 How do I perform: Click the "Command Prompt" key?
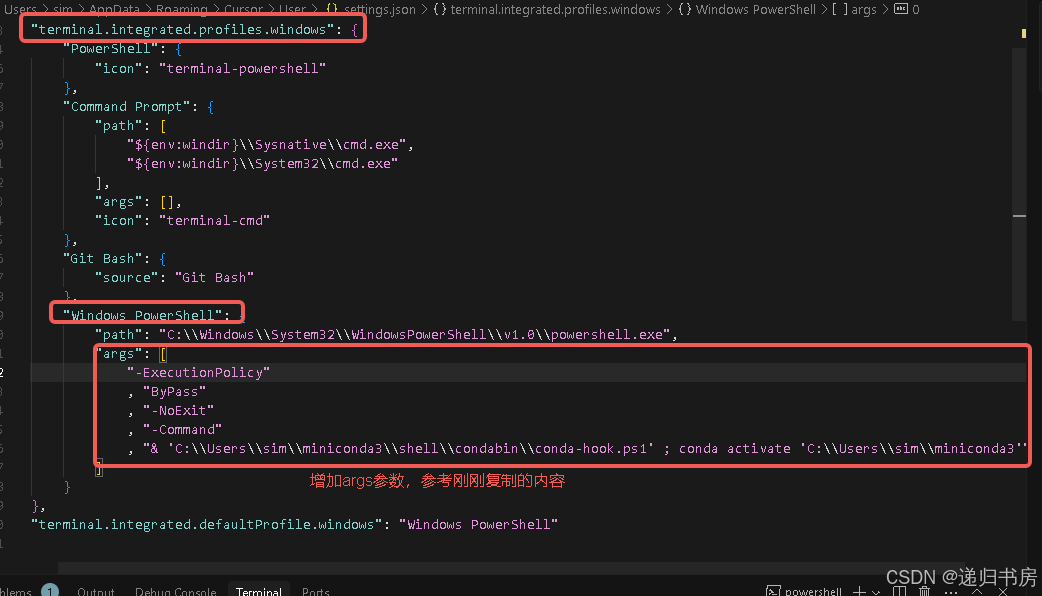(x=126, y=106)
